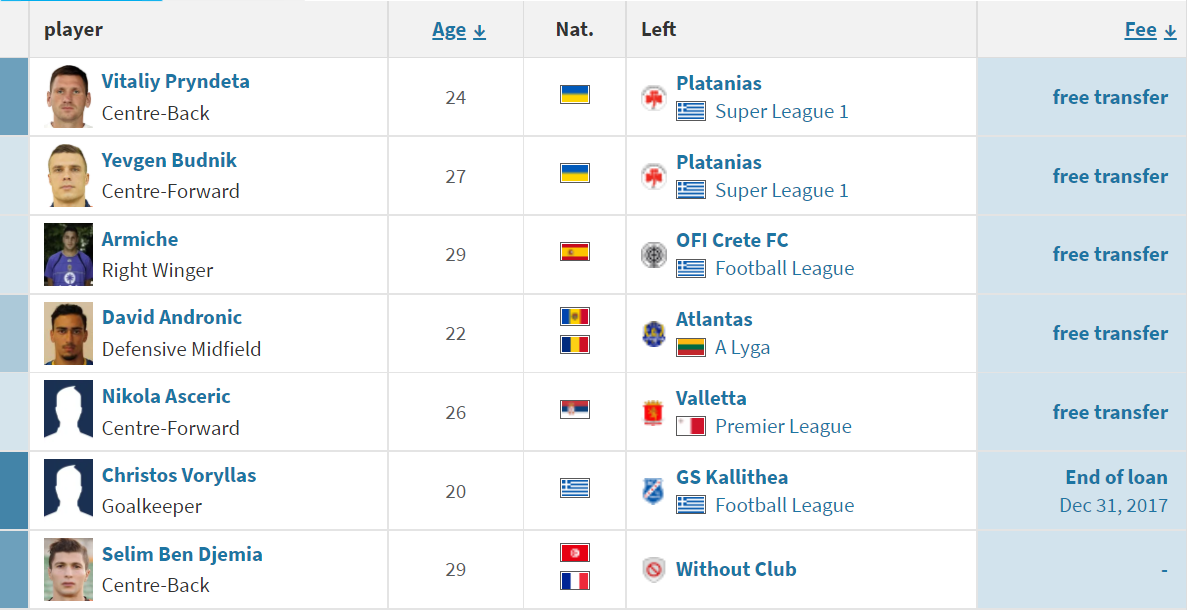
Task: Click the Super League 1 link in Budnik's row
Action: pos(782,190)
